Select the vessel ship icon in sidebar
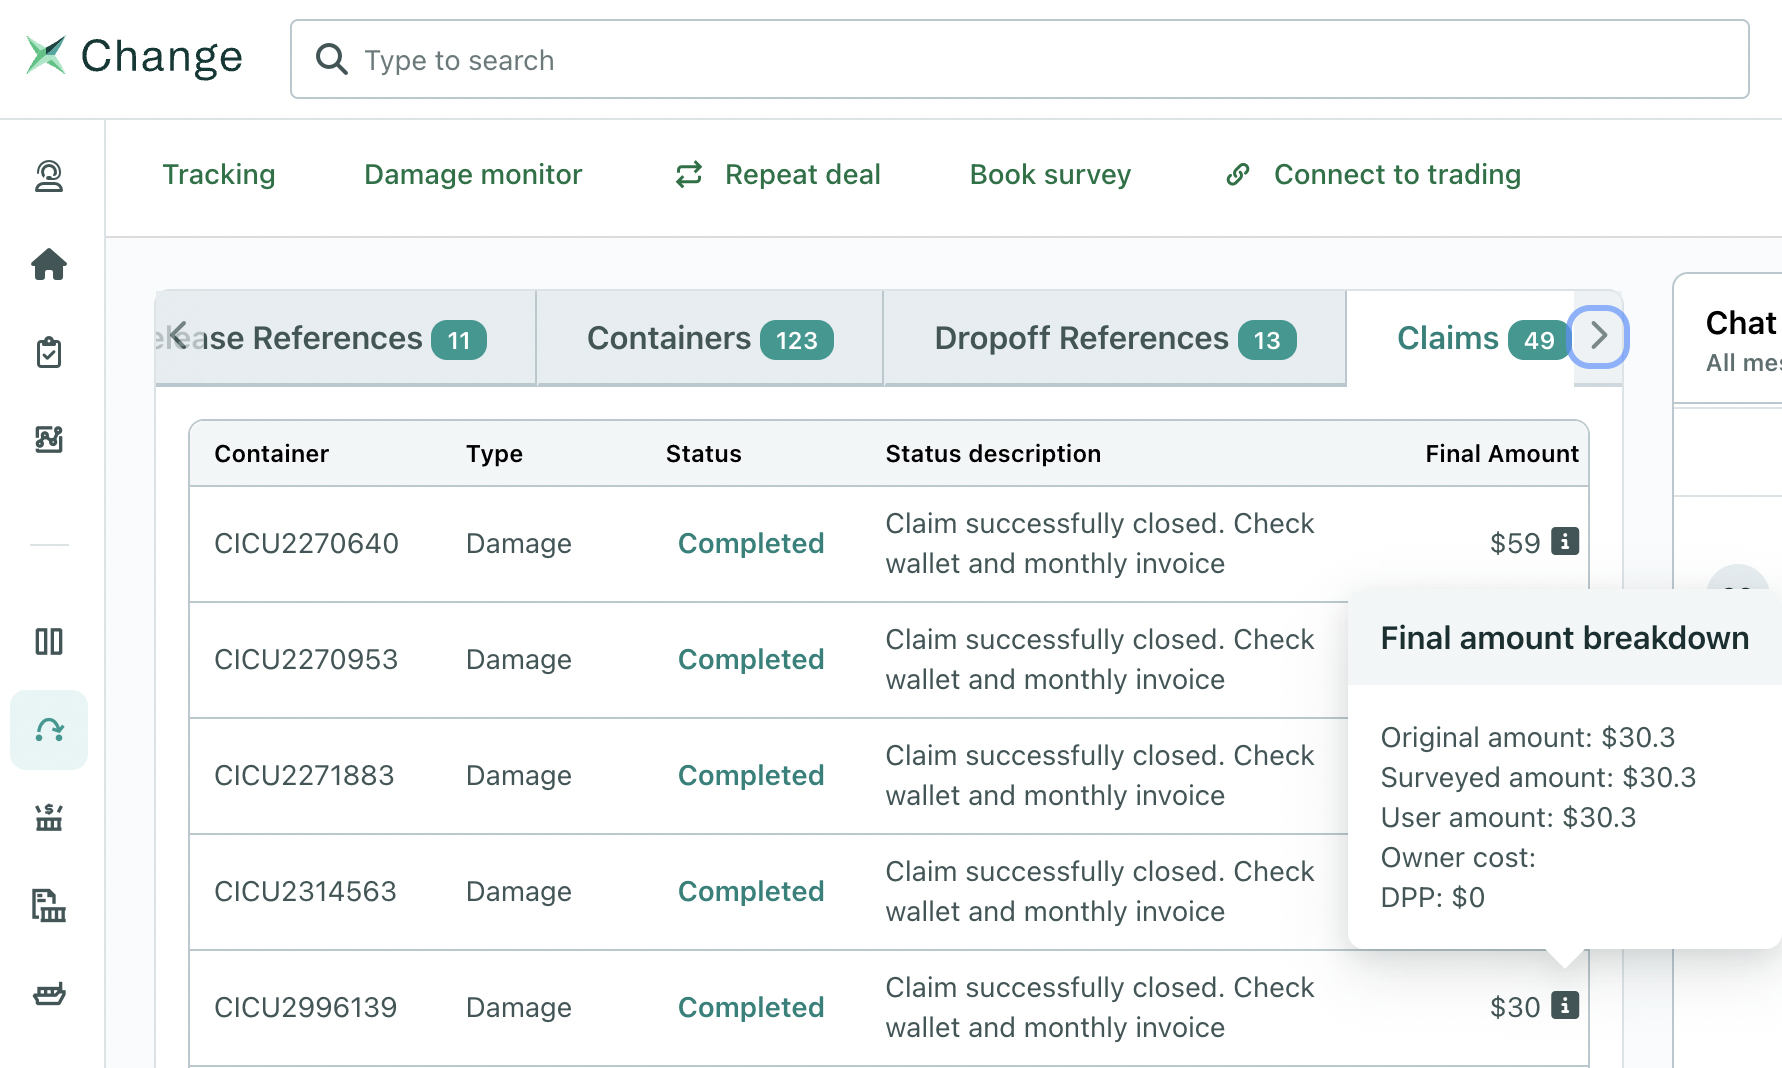This screenshot has height=1068, width=1782. (49, 995)
